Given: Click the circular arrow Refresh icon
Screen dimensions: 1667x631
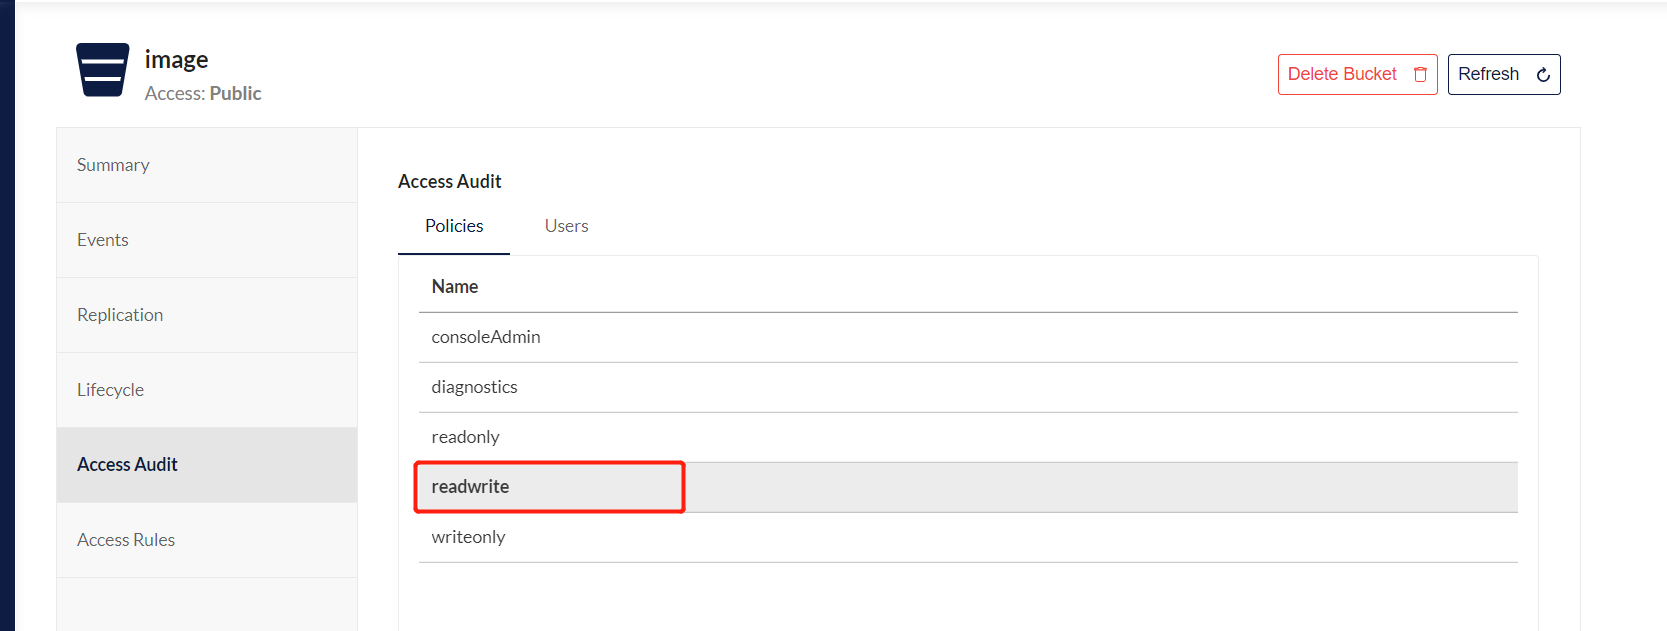Looking at the screenshot, I should point(1543,75).
